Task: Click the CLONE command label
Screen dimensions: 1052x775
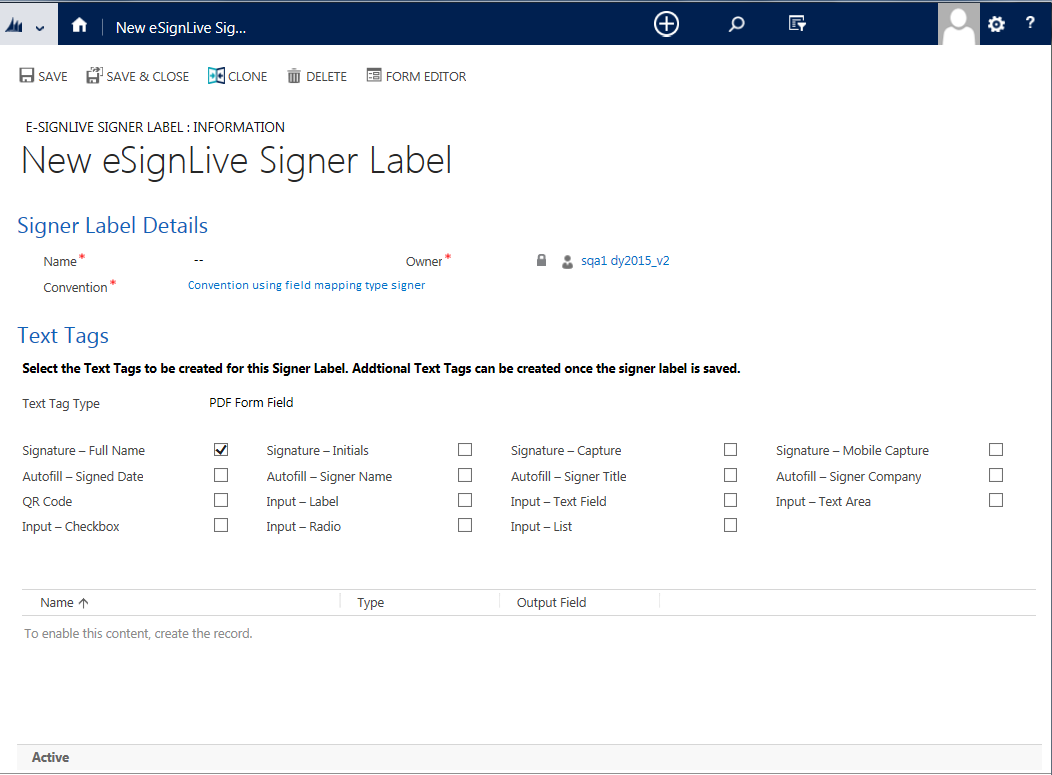Action: pos(248,76)
